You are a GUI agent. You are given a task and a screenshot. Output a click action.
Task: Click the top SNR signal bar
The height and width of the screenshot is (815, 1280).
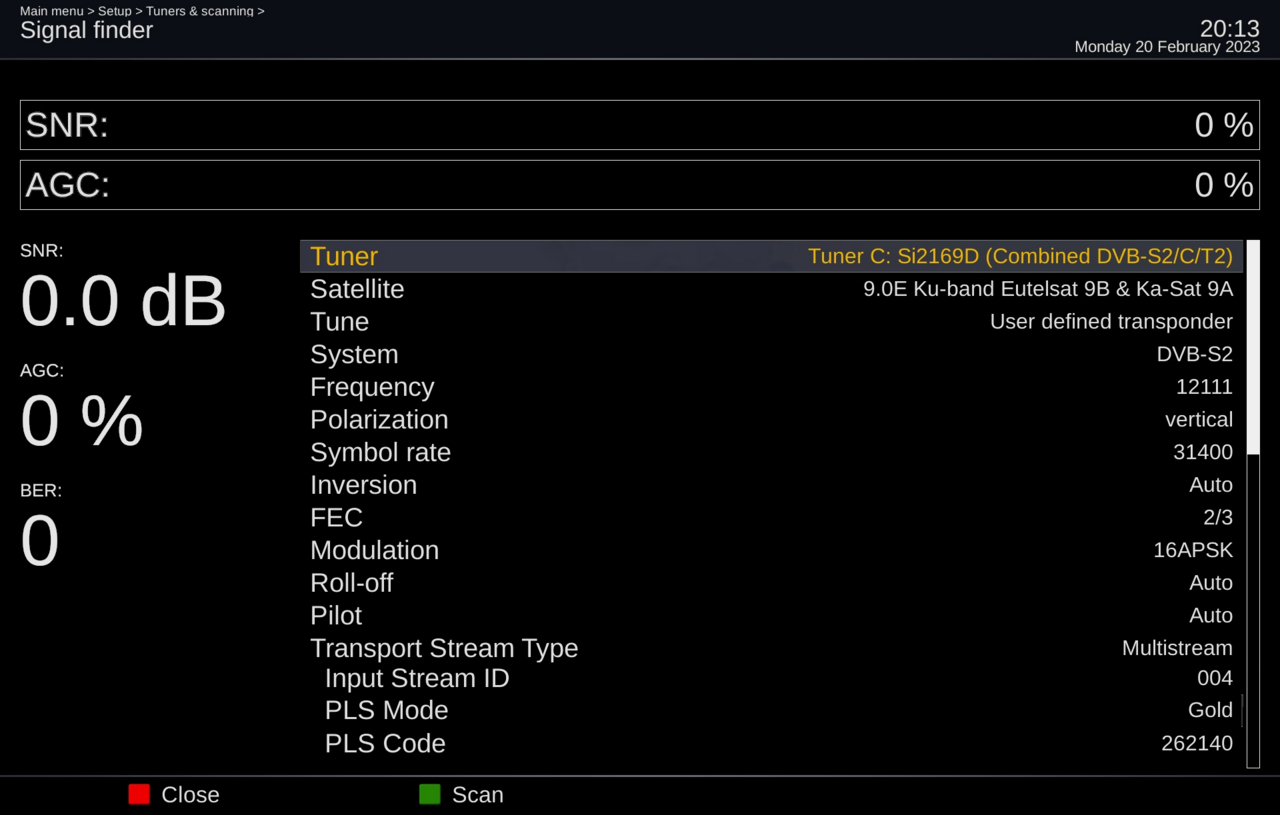tap(639, 125)
